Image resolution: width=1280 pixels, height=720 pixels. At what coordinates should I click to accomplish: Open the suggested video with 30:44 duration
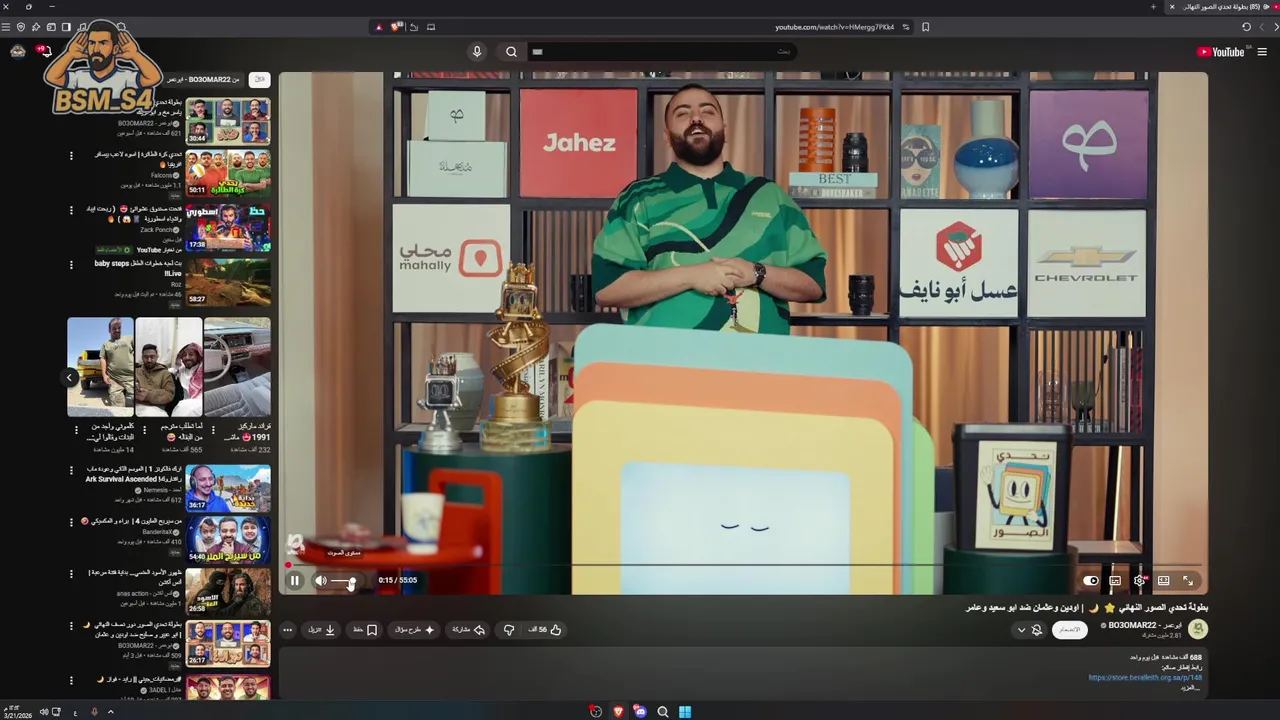click(x=228, y=121)
